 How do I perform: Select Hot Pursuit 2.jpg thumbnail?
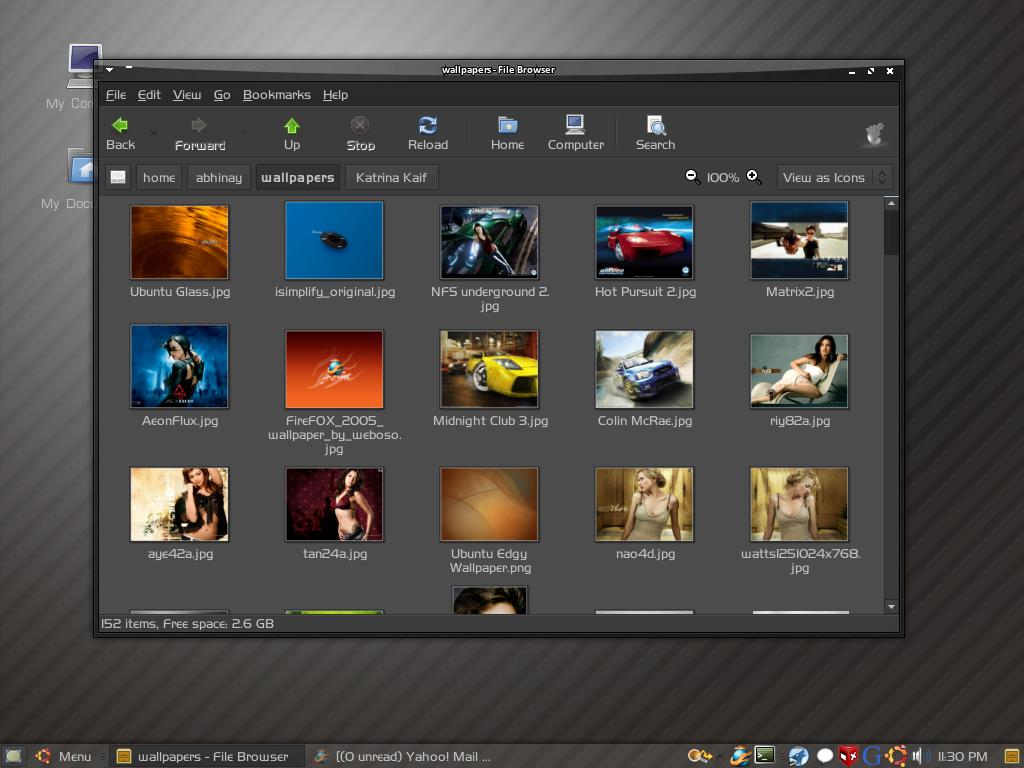coord(644,242)
